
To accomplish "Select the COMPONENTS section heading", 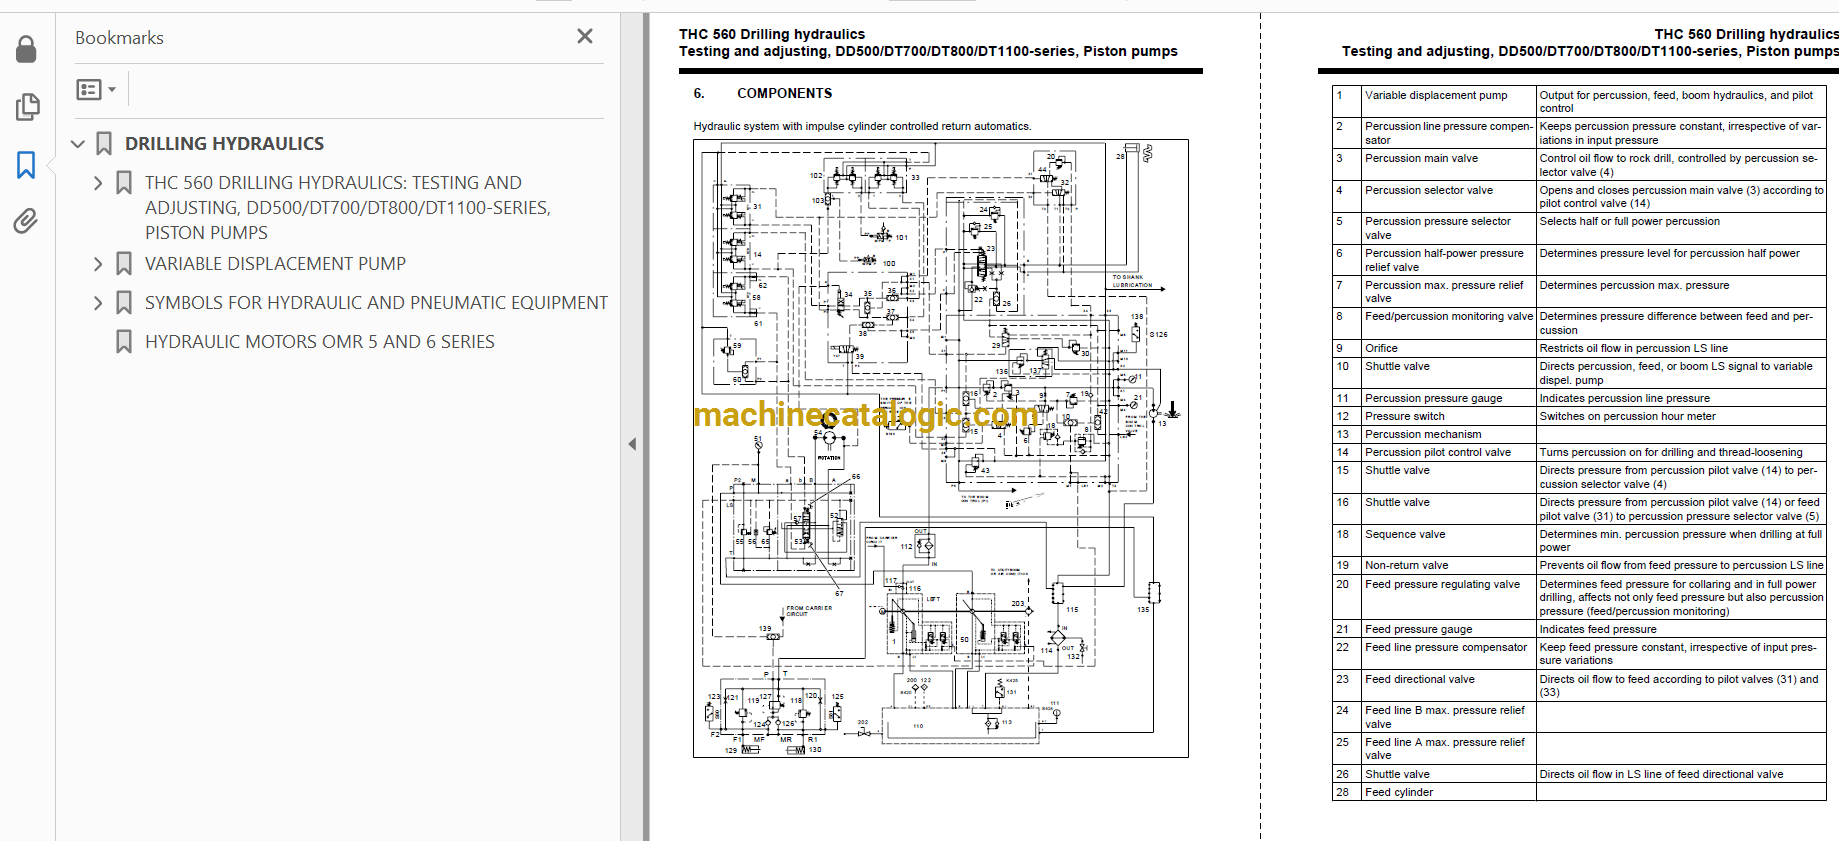I will [784, 93].
